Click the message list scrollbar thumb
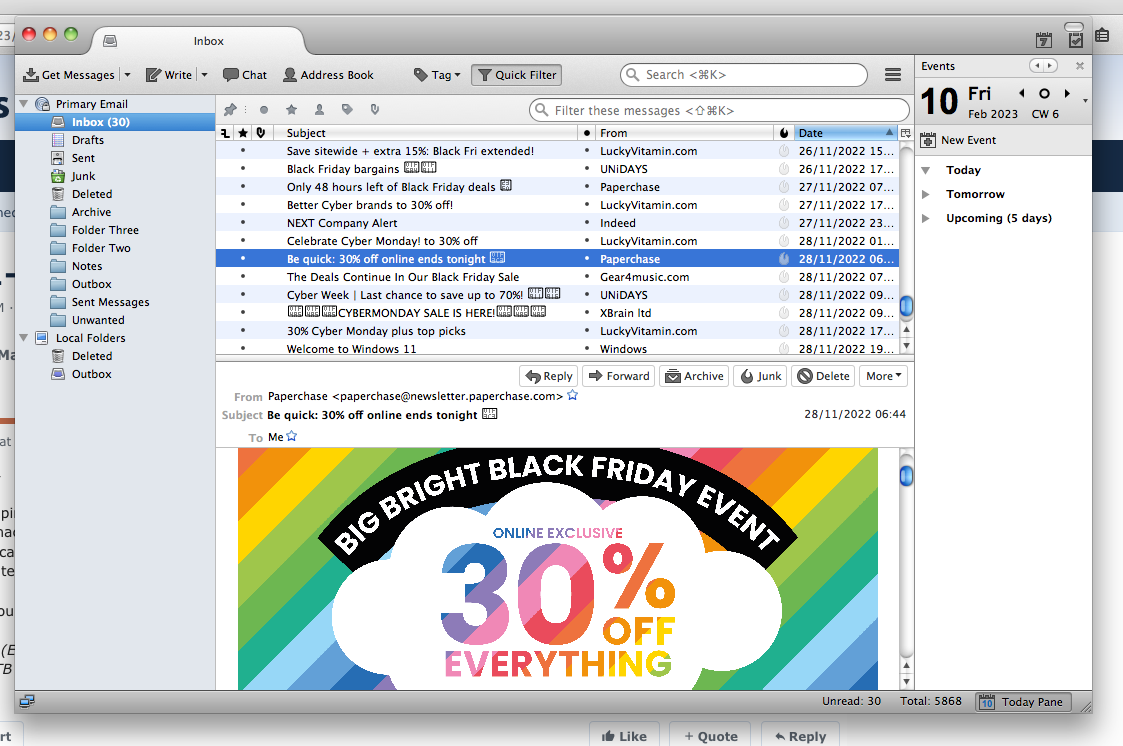Image resolution: width=1123 pixels, height=746 pixels. 906,306
